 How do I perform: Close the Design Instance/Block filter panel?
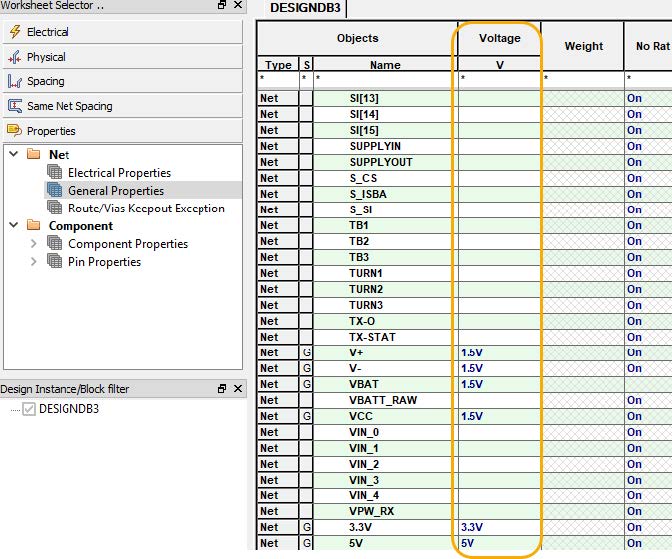[238, 388]
